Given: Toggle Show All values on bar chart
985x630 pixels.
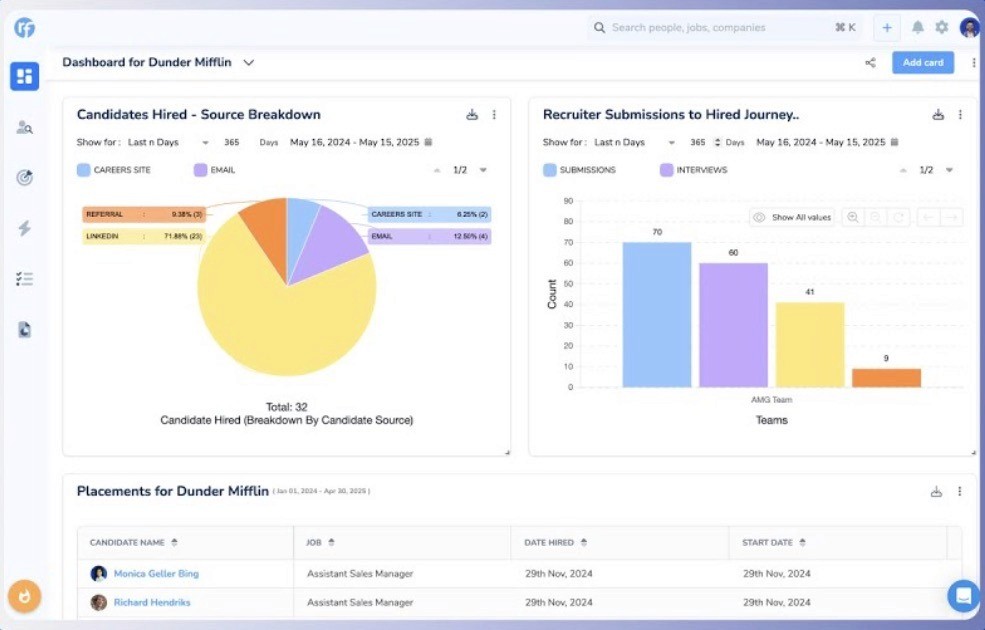Looking at the screenshot, I should click(792, 217).
